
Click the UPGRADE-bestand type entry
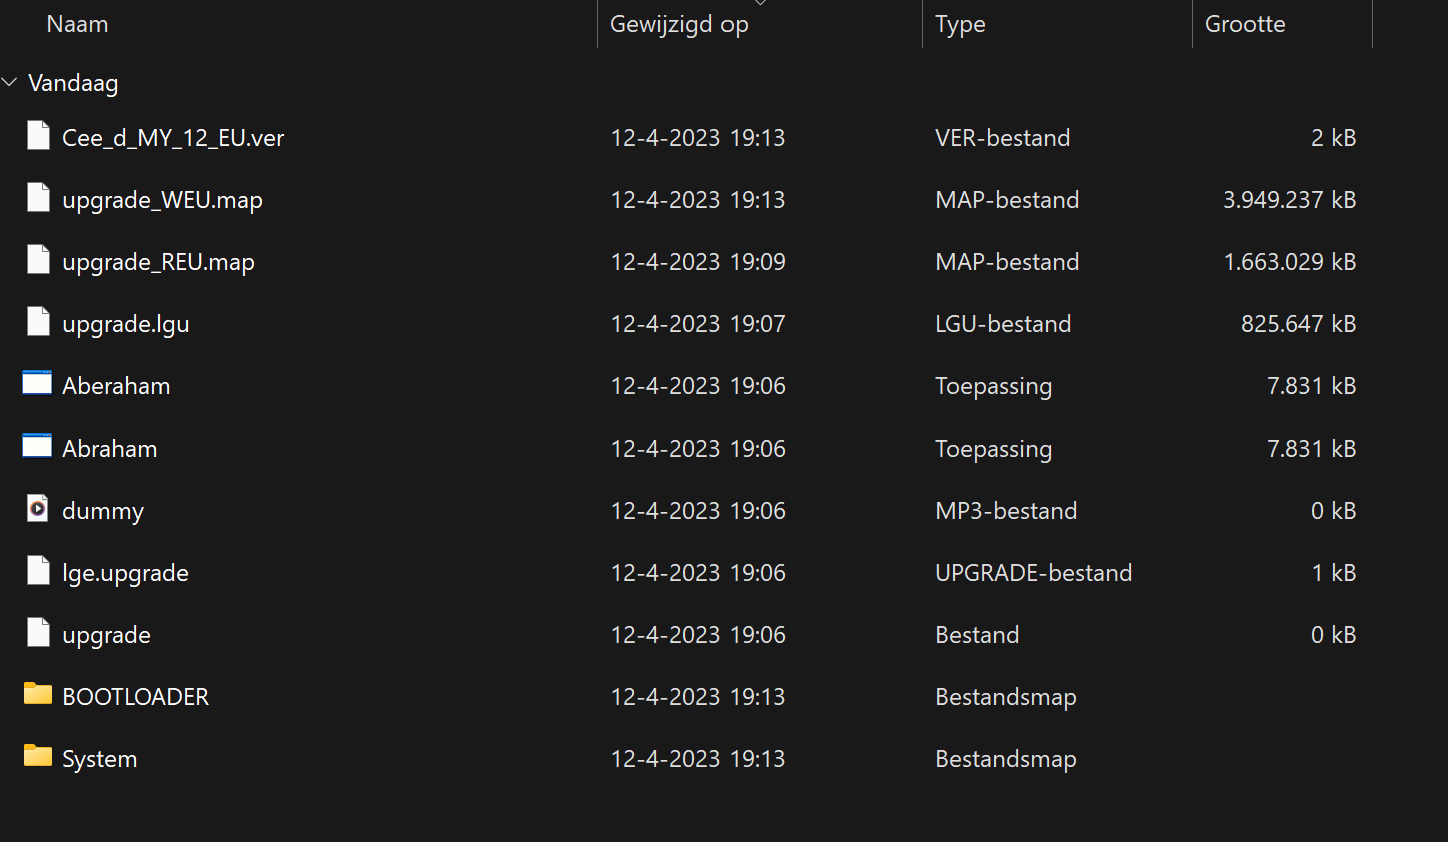(x=1033, y=573)
